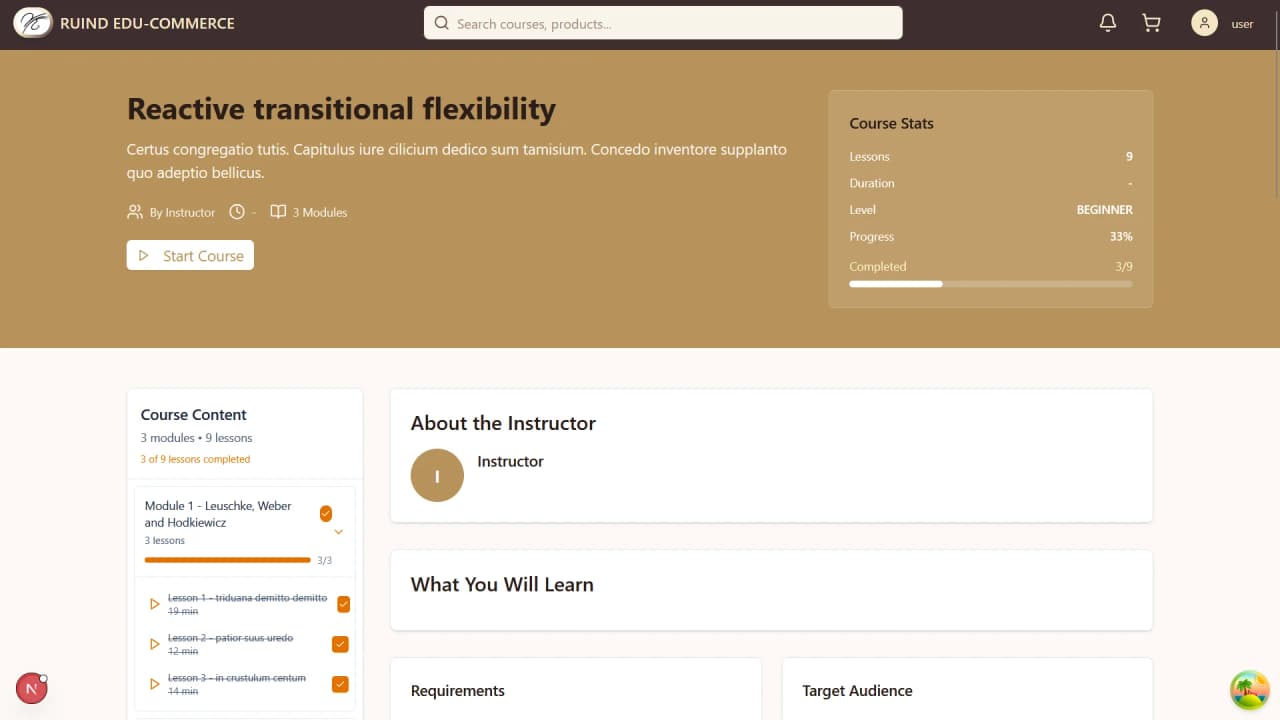Viewport: 1280px width, 720px height.
Task: Toggle the Module 1 completed badge
Action: (326, 513)
